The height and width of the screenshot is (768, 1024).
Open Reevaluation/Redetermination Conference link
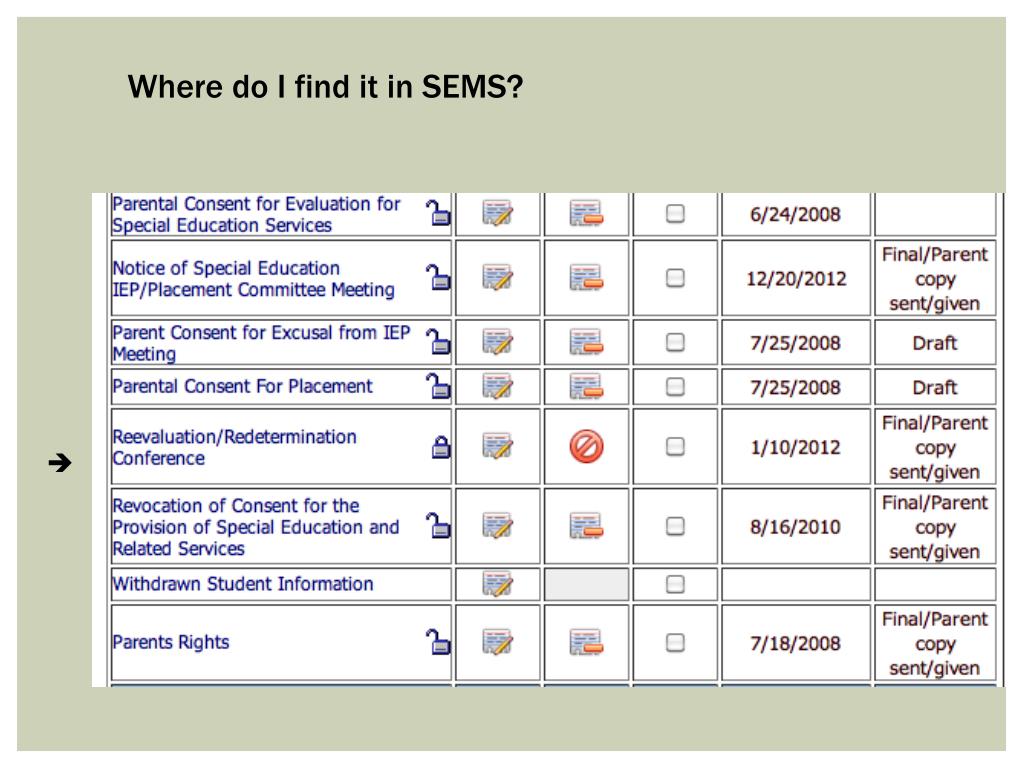234,447
